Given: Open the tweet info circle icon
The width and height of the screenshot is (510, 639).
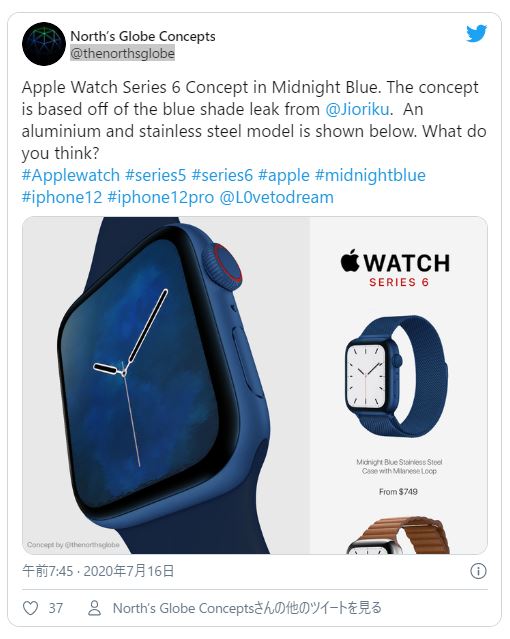Looking at the screenshot, I should tap(478, 571).
